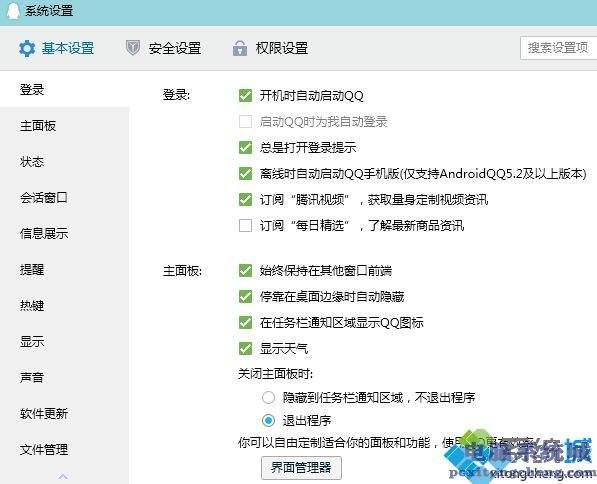Uncheck 在任务栏通知区域显示QQ图标 checkbox

[x=245, y=323]
